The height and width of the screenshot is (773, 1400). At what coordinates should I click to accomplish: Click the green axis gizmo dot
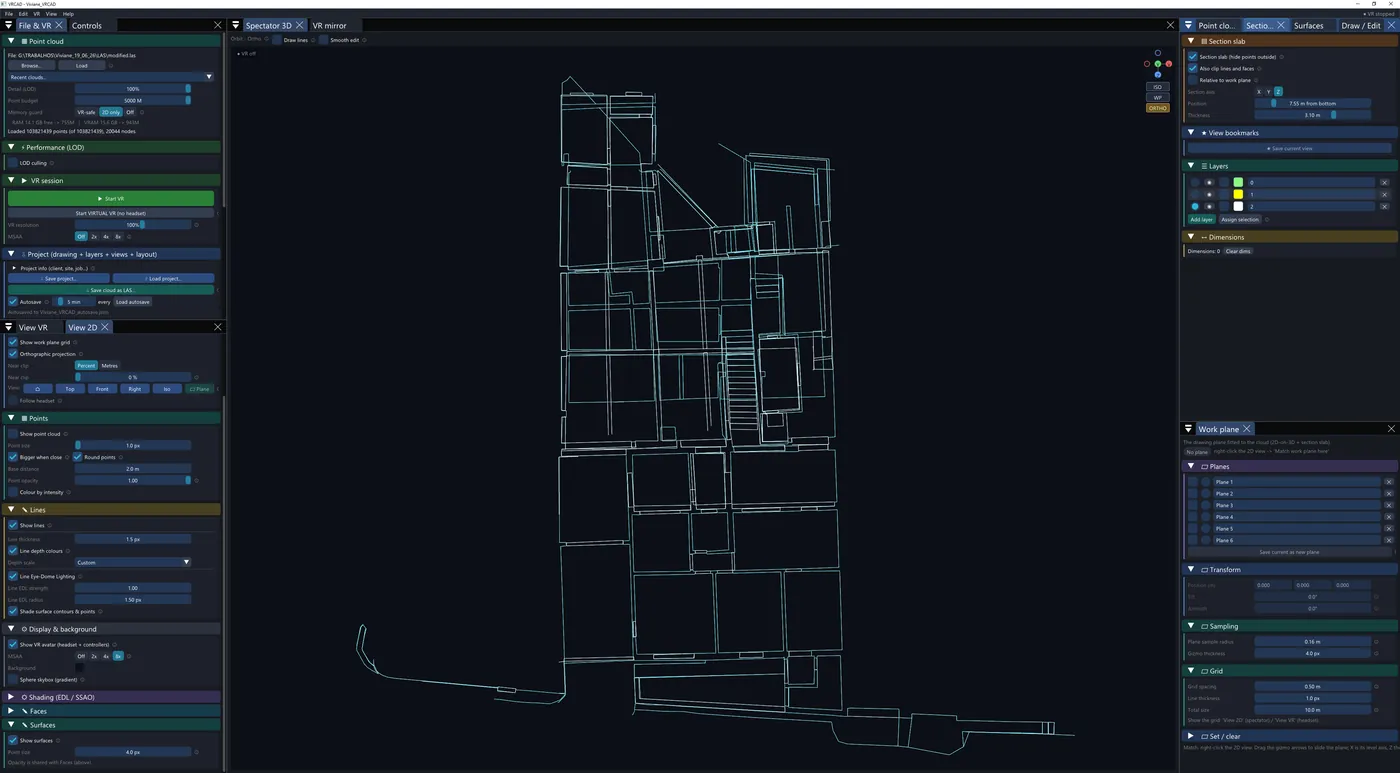coord(1158,64)
